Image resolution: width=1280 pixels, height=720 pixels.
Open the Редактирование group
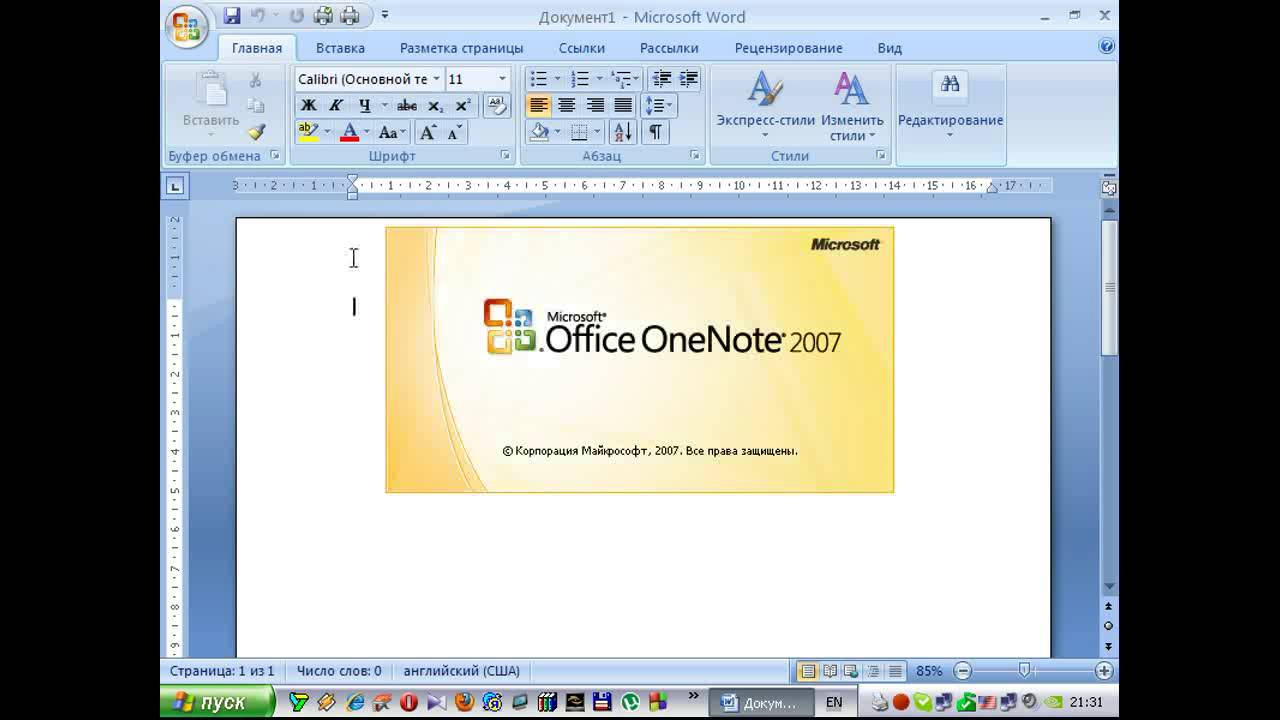click(x=950, y=106)
